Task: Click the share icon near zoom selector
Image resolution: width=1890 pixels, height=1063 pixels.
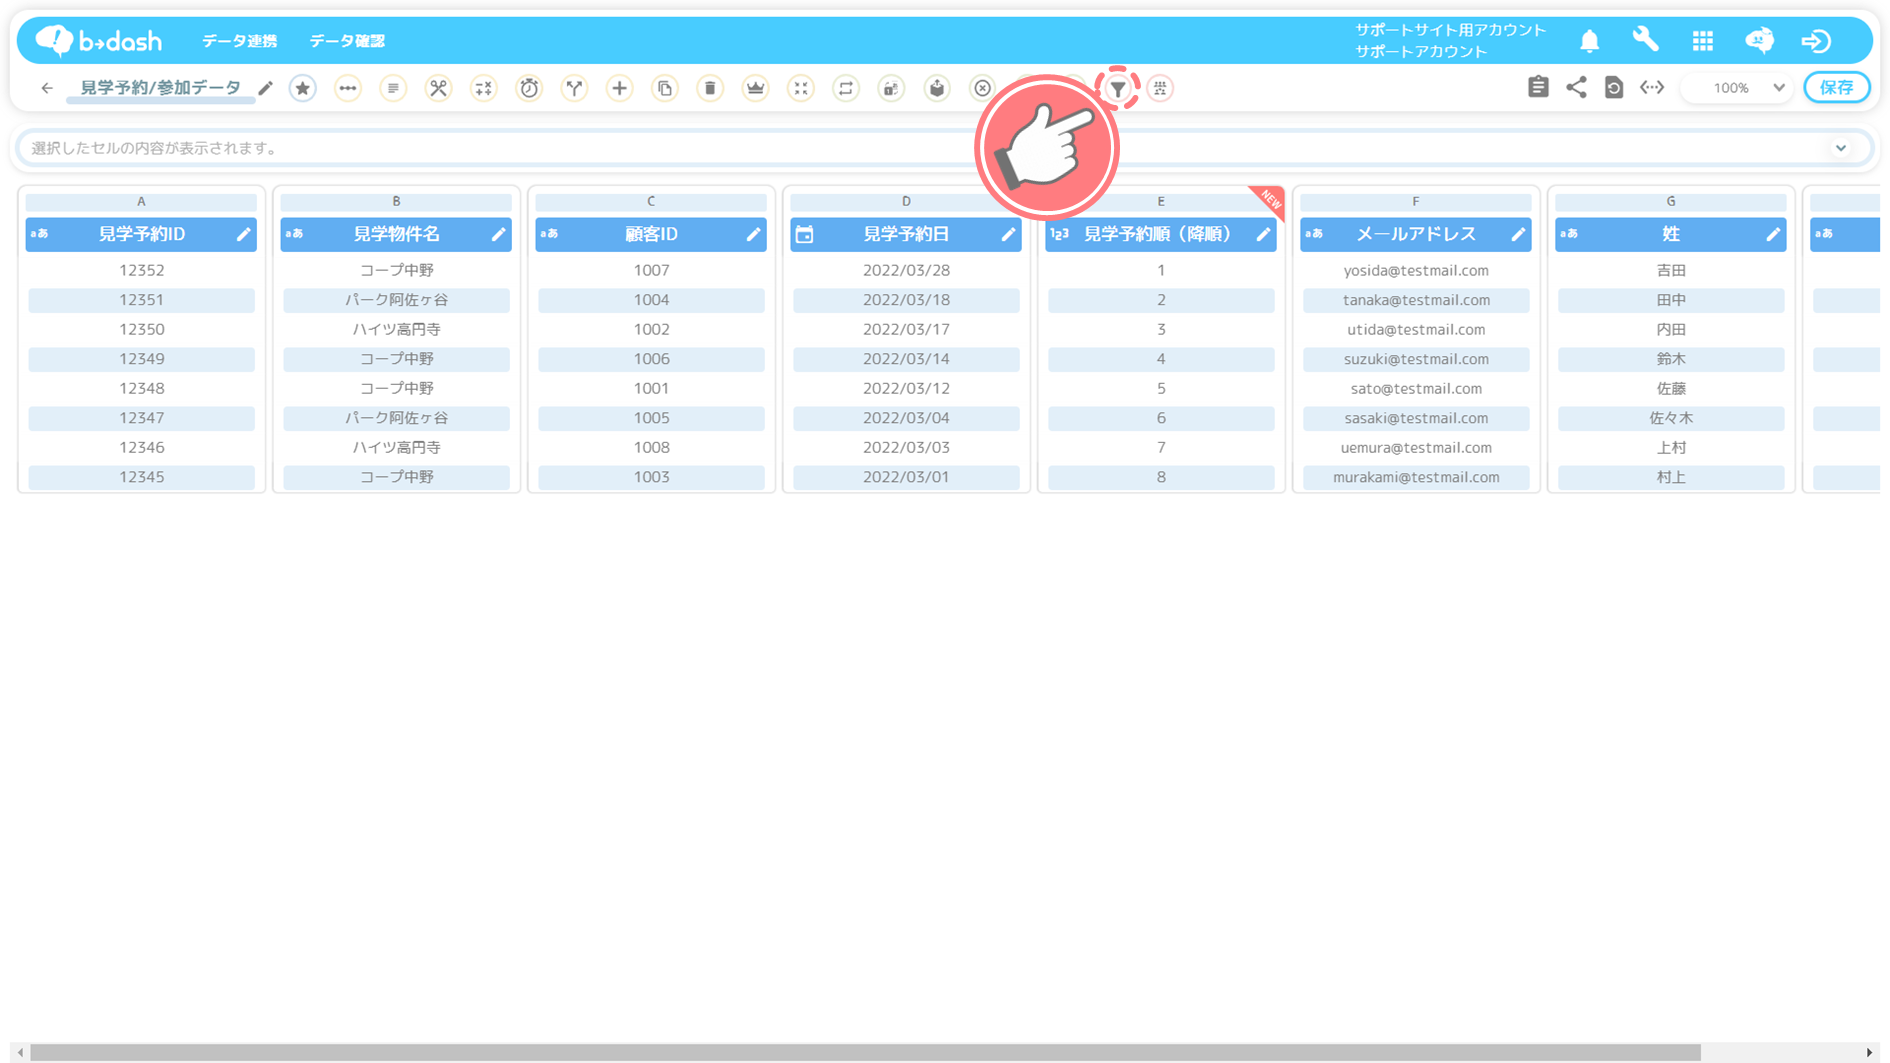Action: [1576, 88]
